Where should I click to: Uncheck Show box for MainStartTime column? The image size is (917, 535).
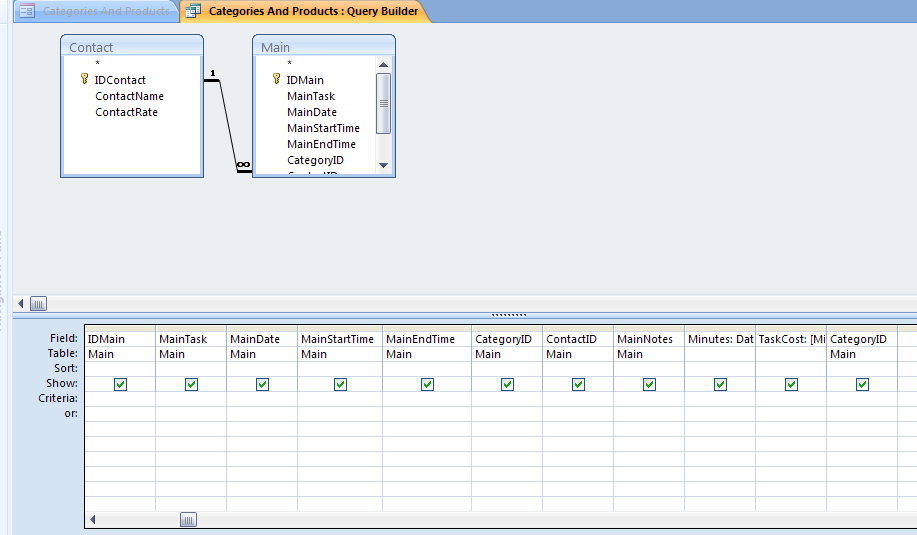coord(340,384)
